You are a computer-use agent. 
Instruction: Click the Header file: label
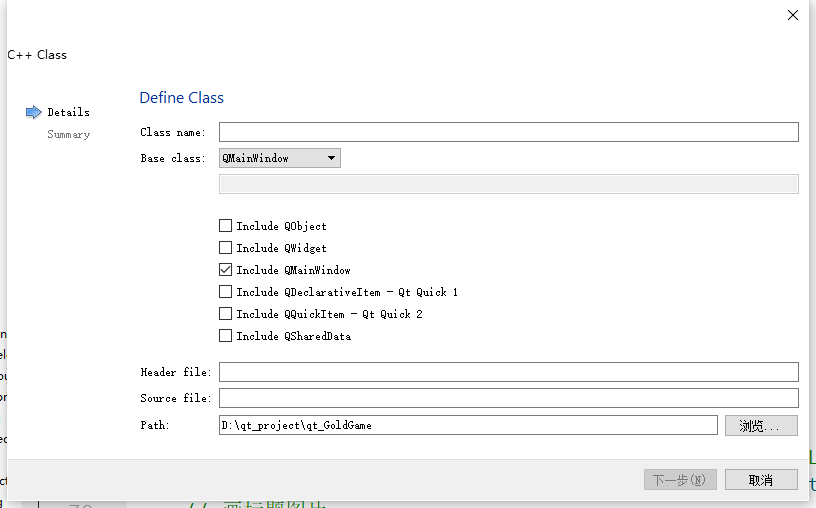click(175, 372)
